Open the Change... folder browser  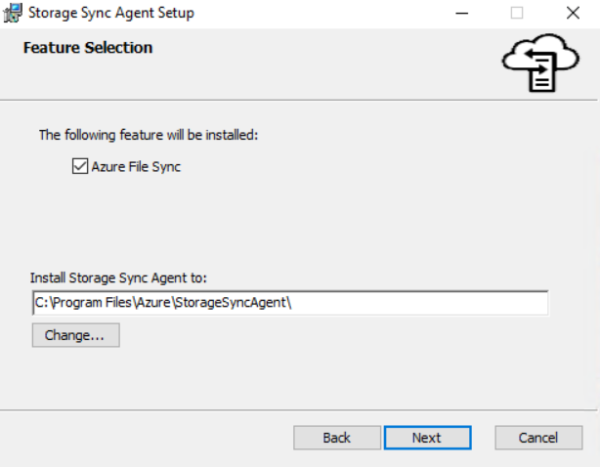[76, 335]
